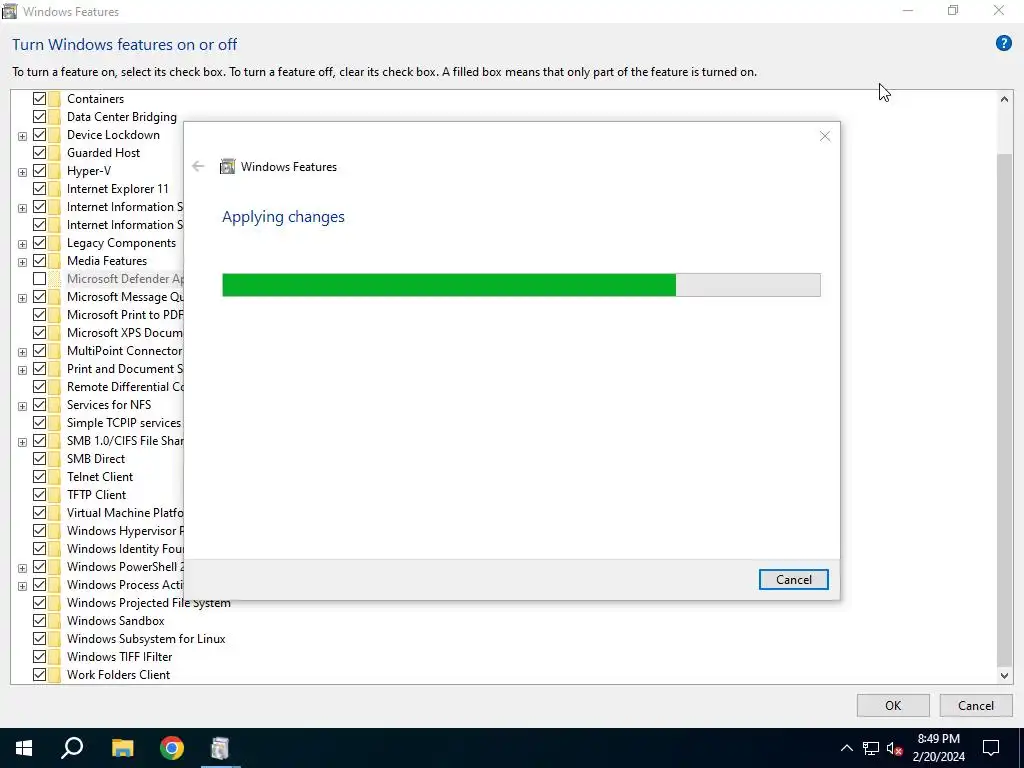Open the notification center icon
1024x768 pixels.
pyautogui.click(x=991, y=748)
